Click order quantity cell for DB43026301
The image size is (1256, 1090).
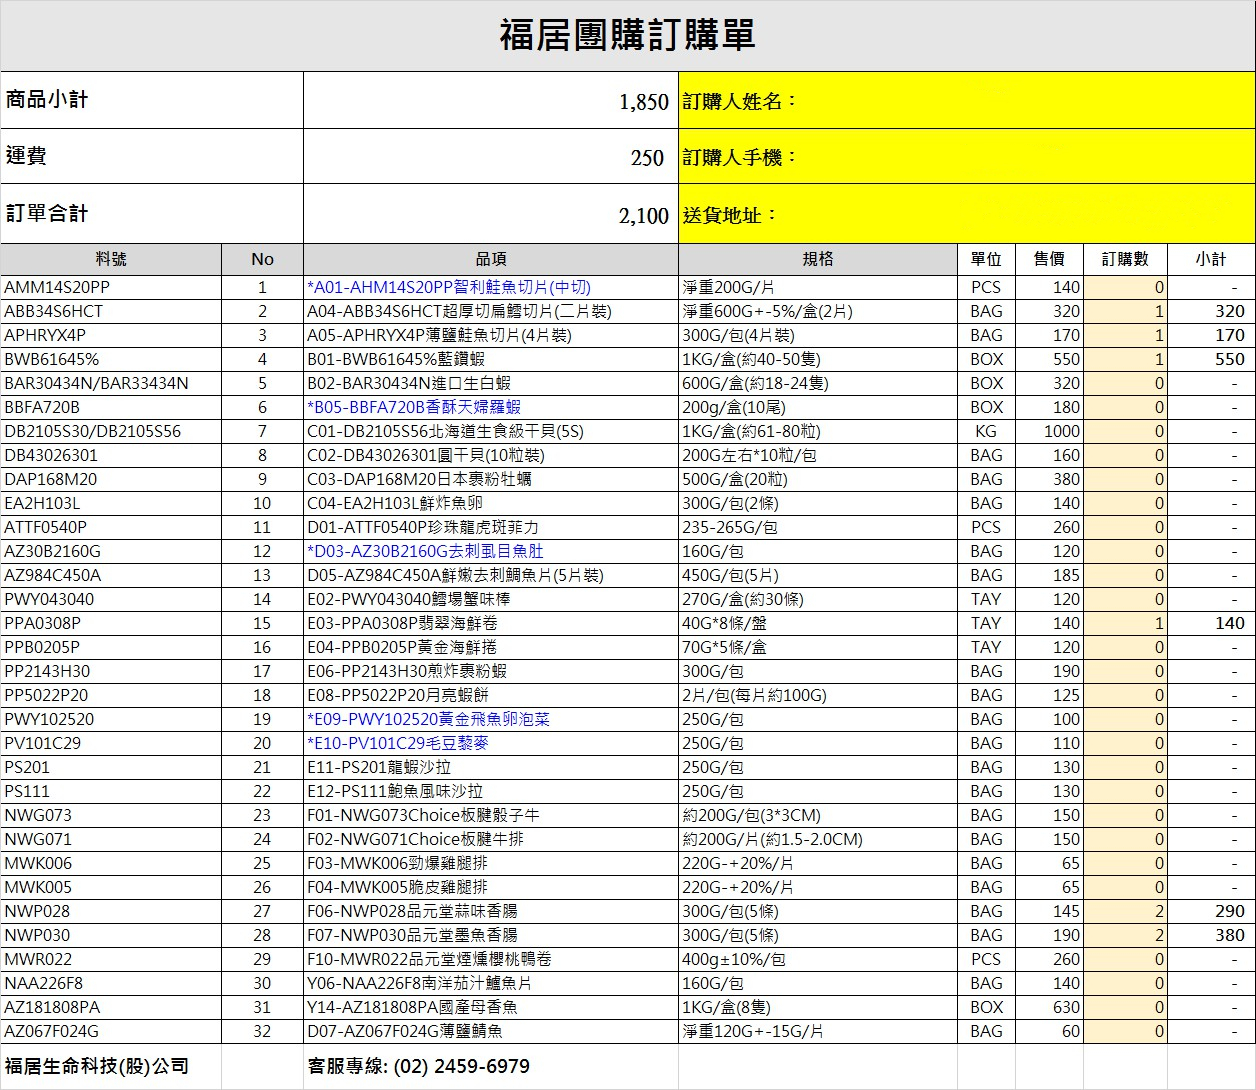point(1125,455)
